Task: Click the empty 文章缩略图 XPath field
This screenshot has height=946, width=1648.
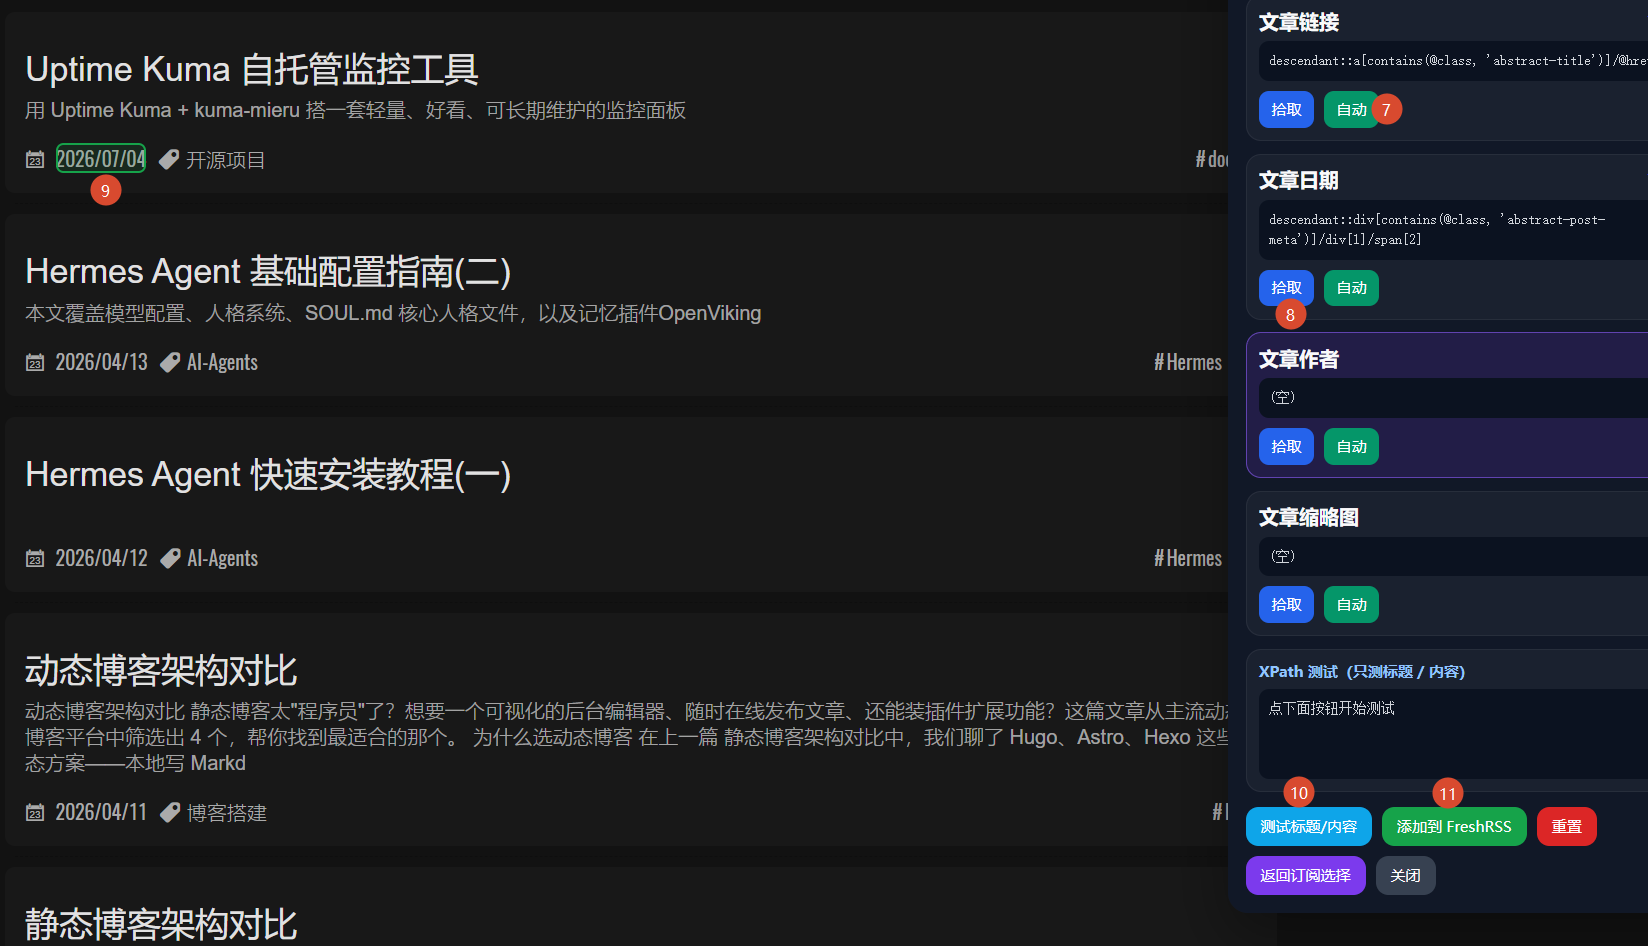Action: coord(1453,556)
